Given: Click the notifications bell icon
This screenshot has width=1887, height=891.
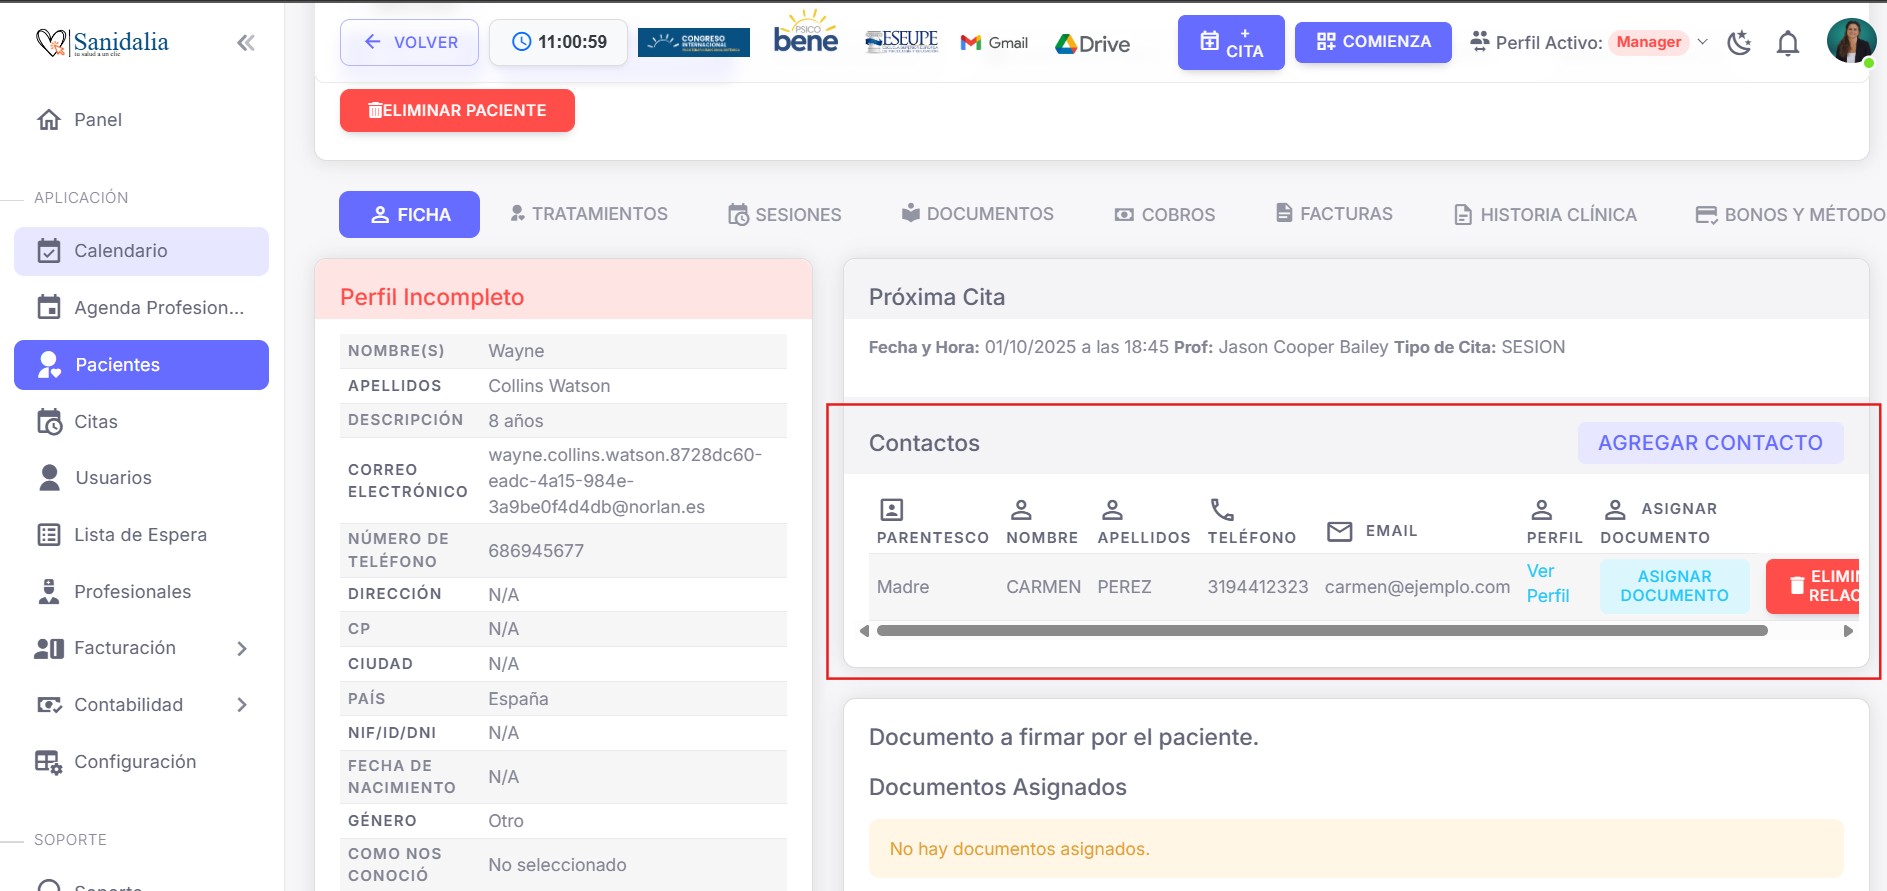Looking at the screenshot, I should pyautogui.click(x=1787, y=43).
